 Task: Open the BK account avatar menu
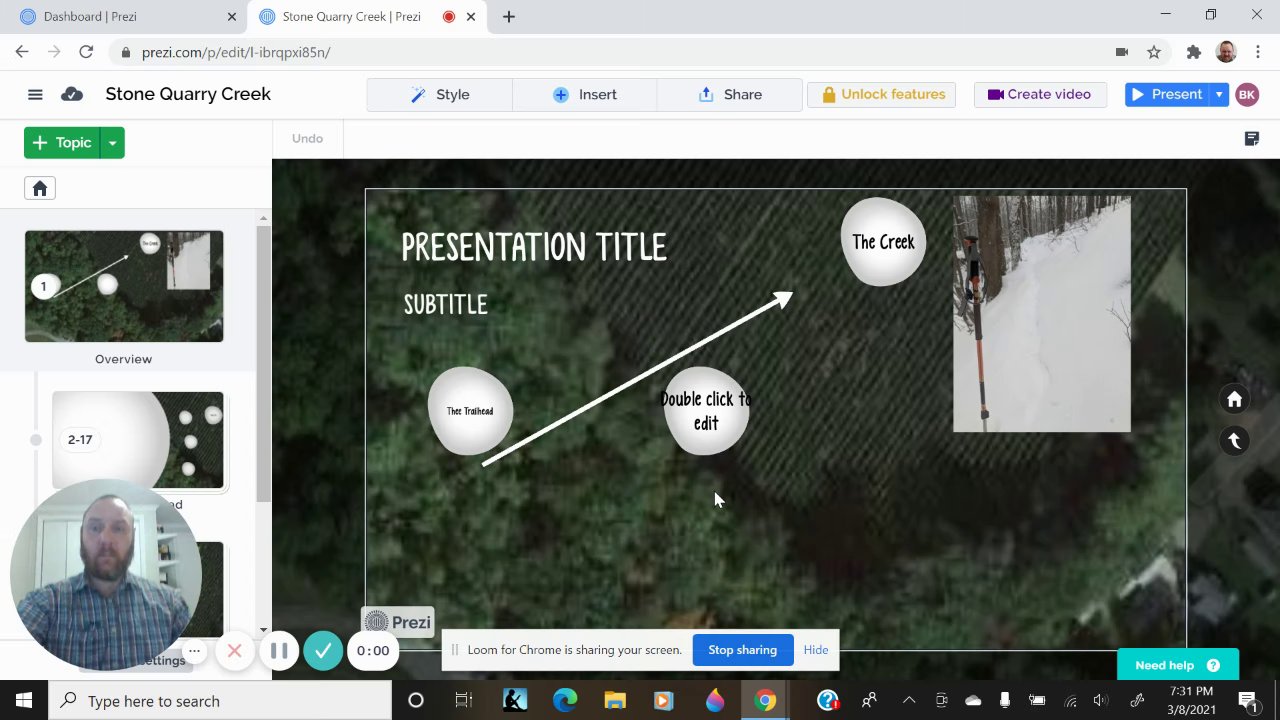pyautogui.click(x=1246, y=94)
